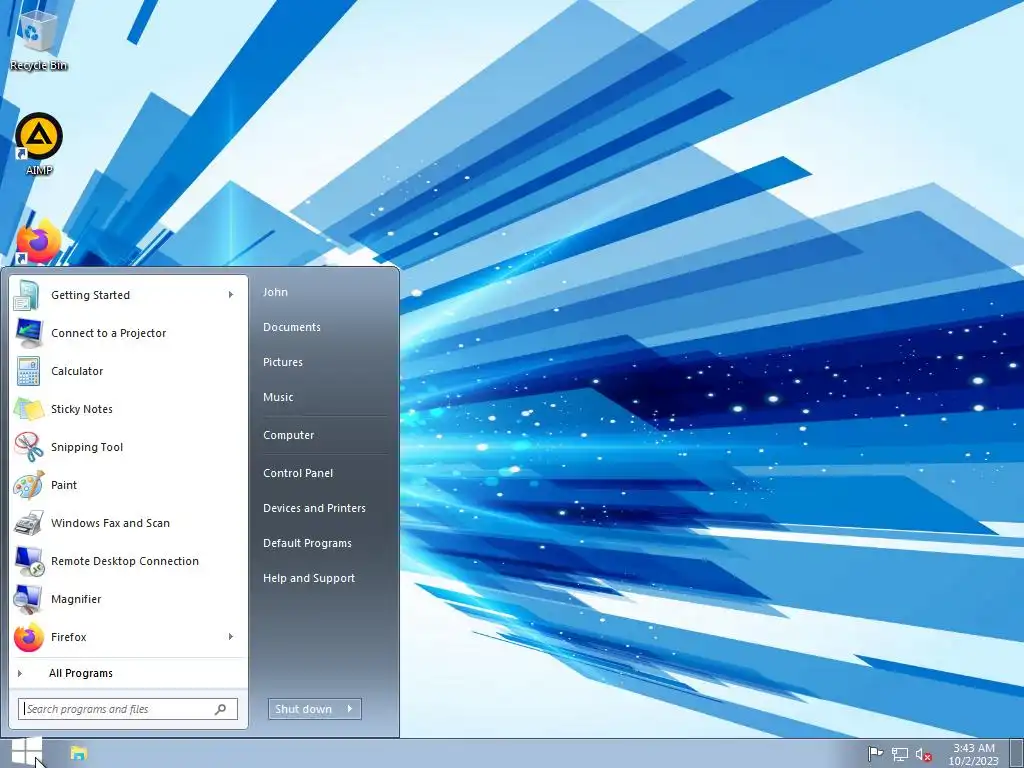Click the Sticky Notes icon
The width and height of the screenshot is (1024, 768).
pos(28,409)
